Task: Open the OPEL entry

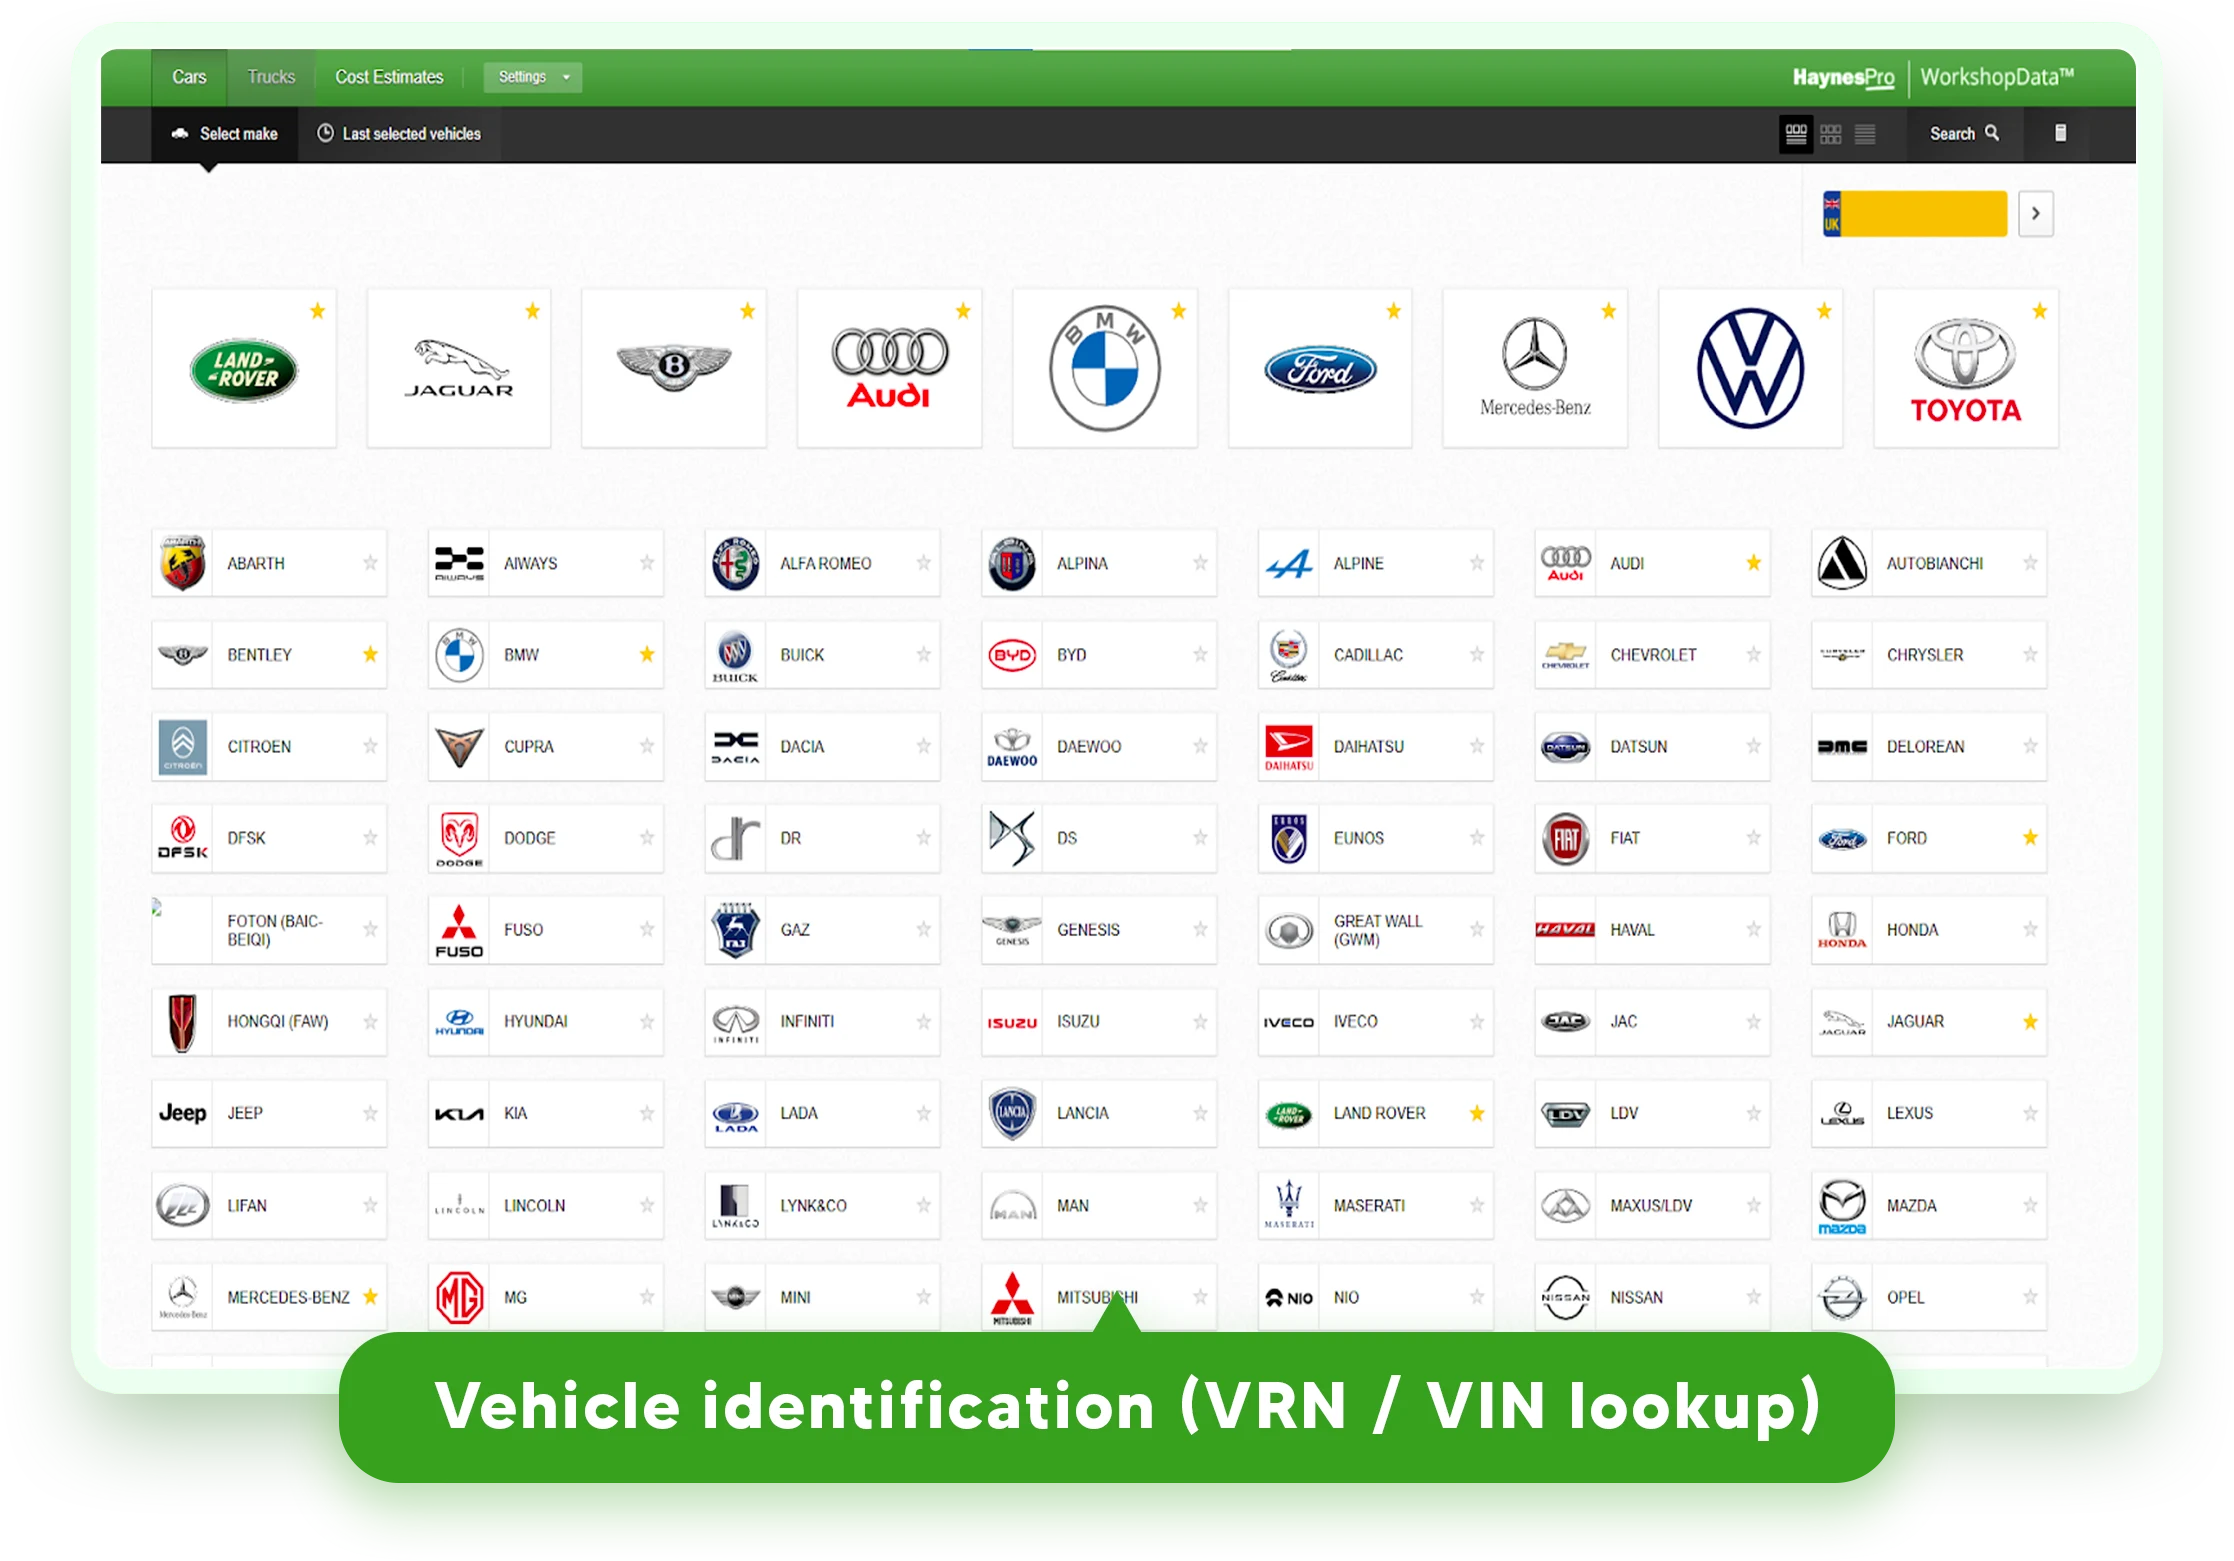Action: 1929,1297
